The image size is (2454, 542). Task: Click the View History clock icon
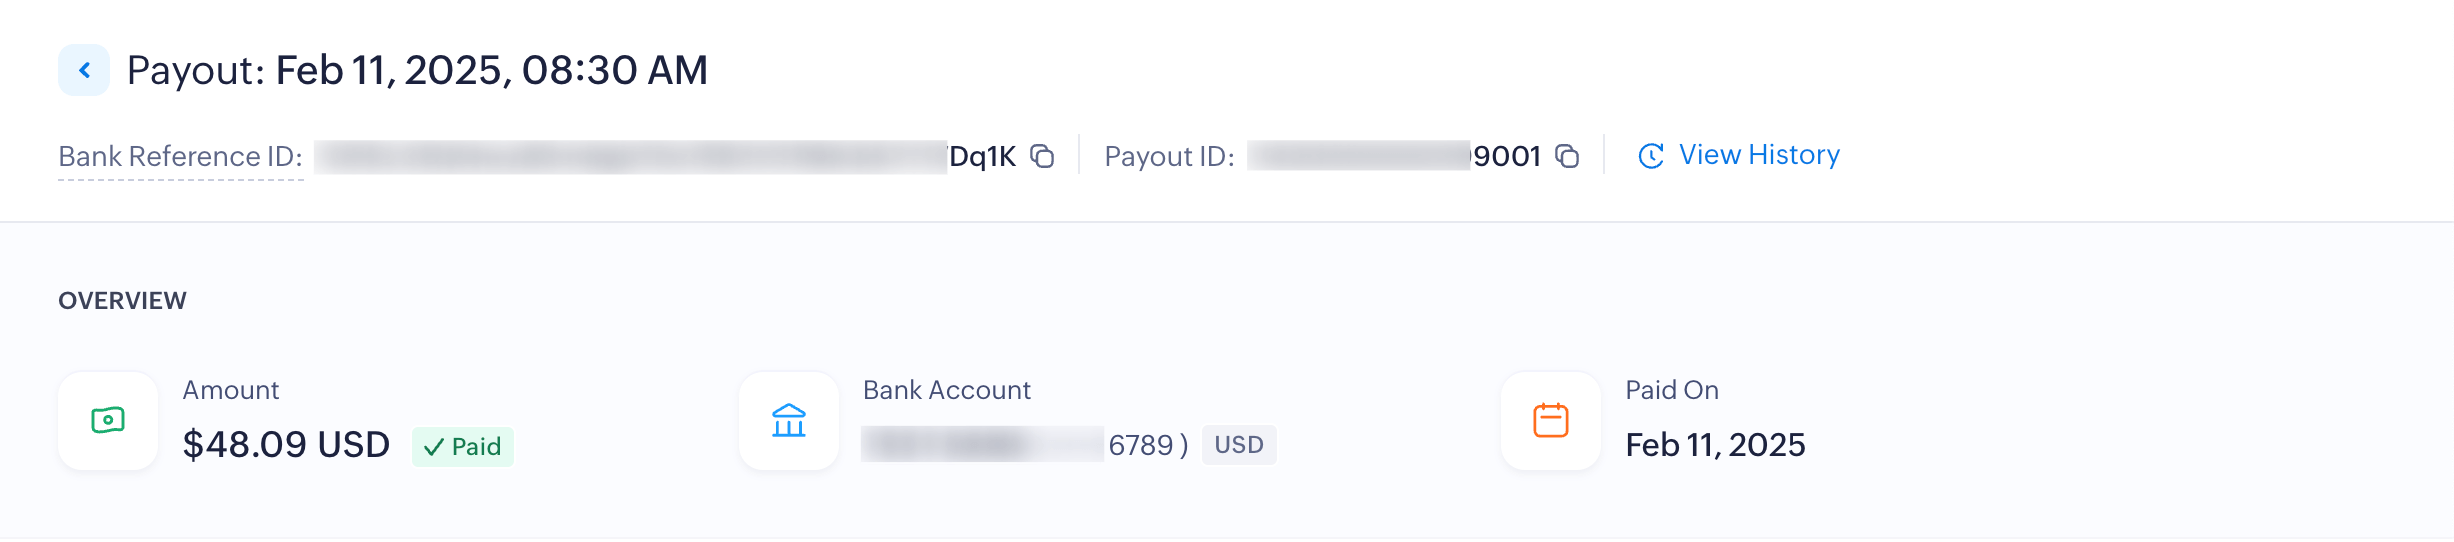click(1650, 156)
